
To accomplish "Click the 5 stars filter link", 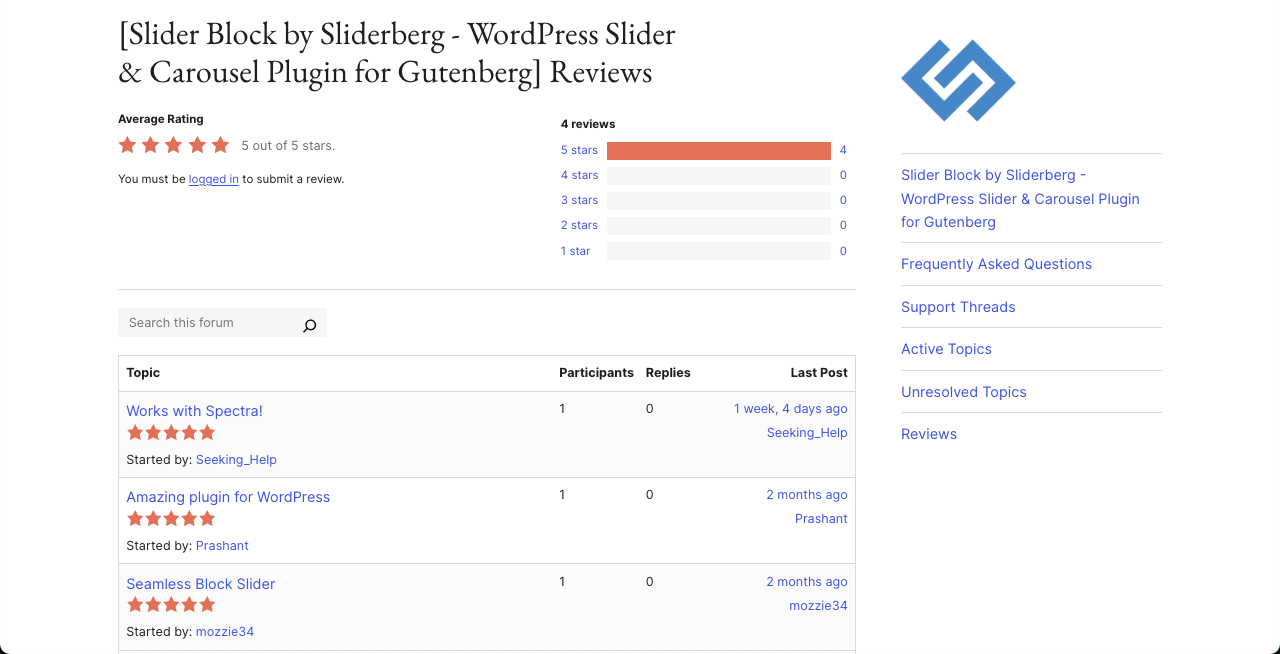I will [579, 149].
